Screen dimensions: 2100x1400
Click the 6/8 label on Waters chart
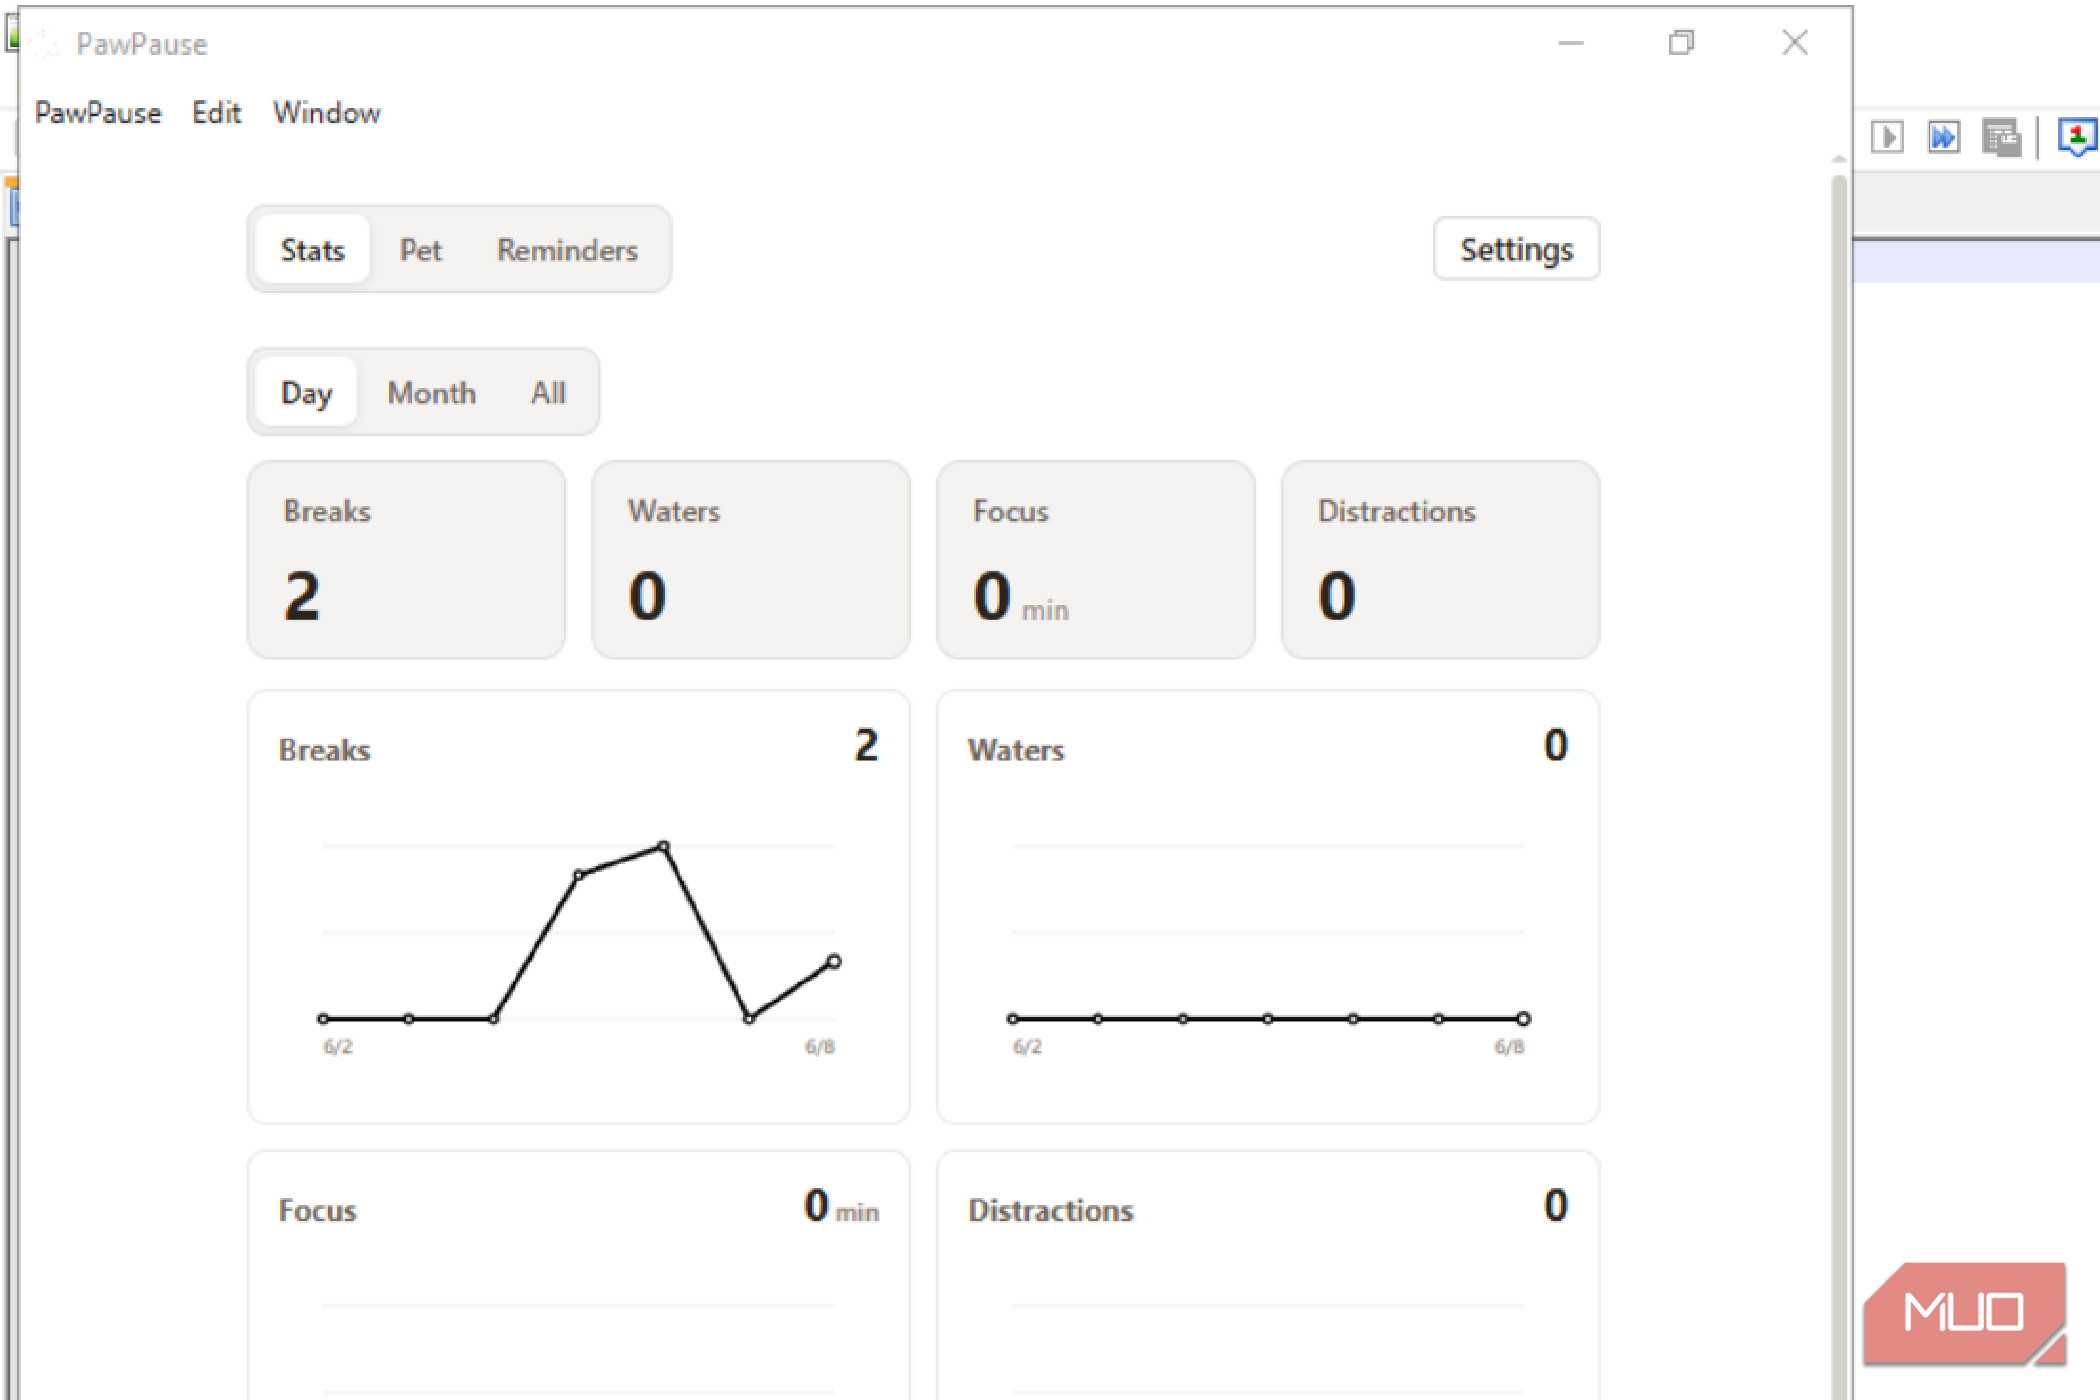tap(1509, 1047)
